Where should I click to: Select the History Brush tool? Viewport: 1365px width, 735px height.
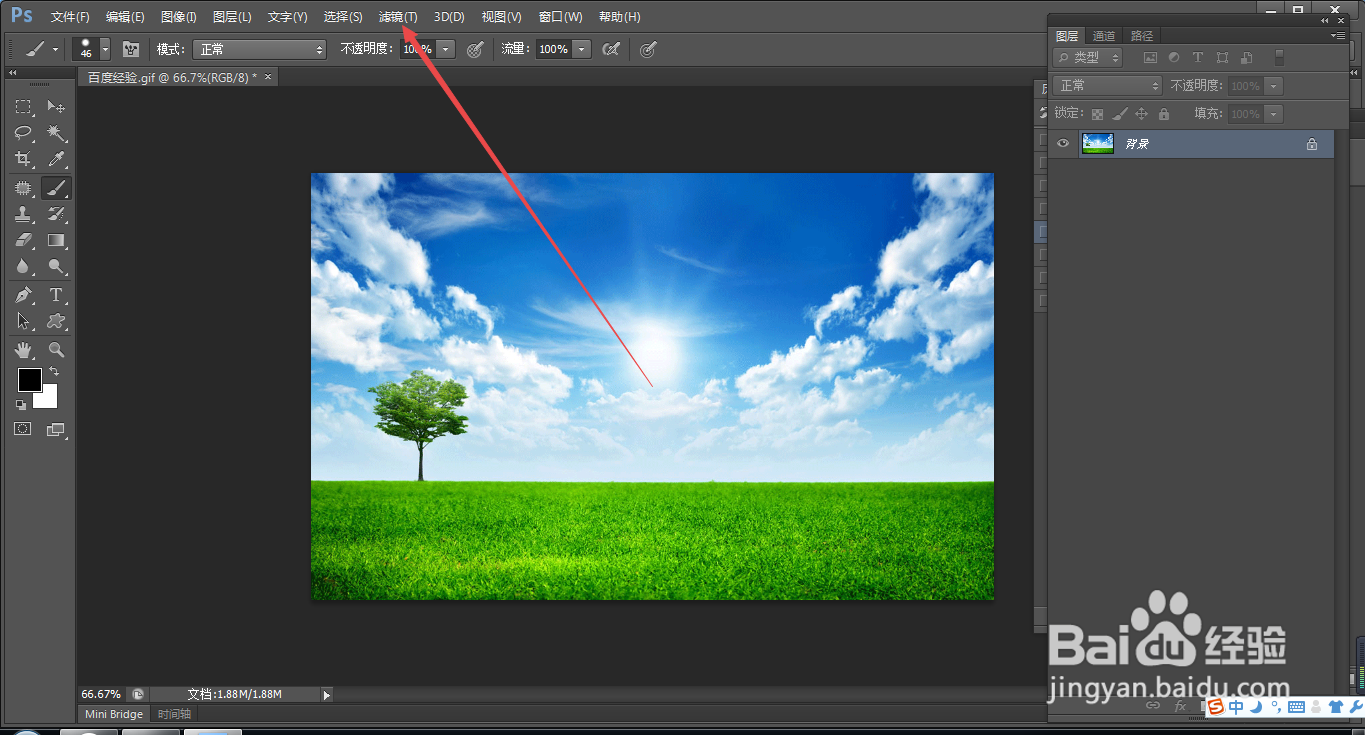[x=56, y=214]
